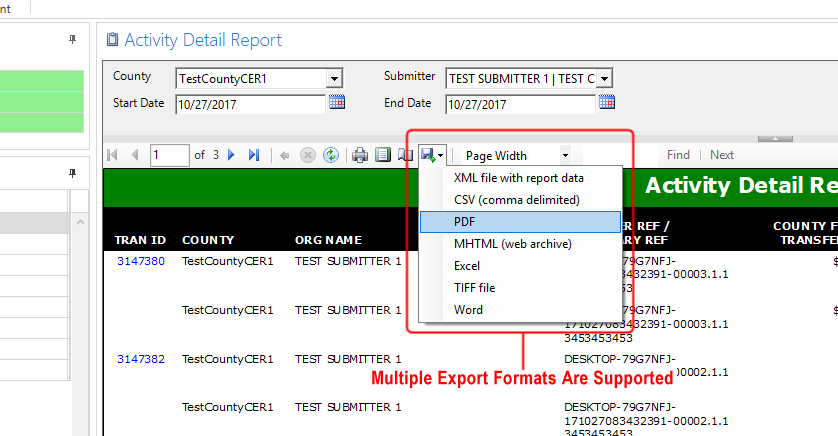Toggle print layout view icon
The width and height of the screenshot is (838, 436).
click(382, 155)
